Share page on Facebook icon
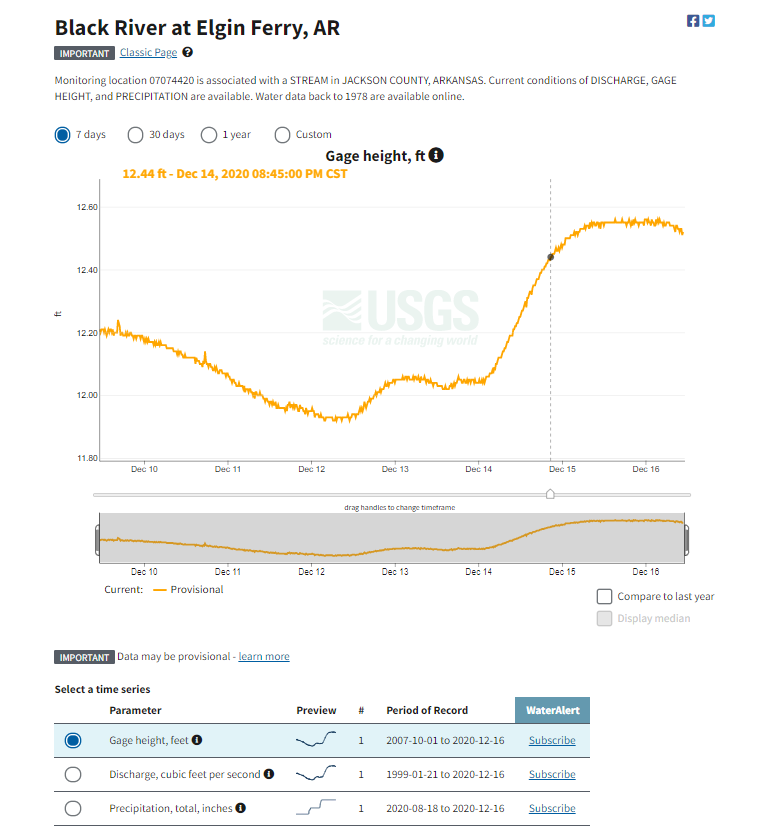The image size is (759, 829). tap(693, 21)
